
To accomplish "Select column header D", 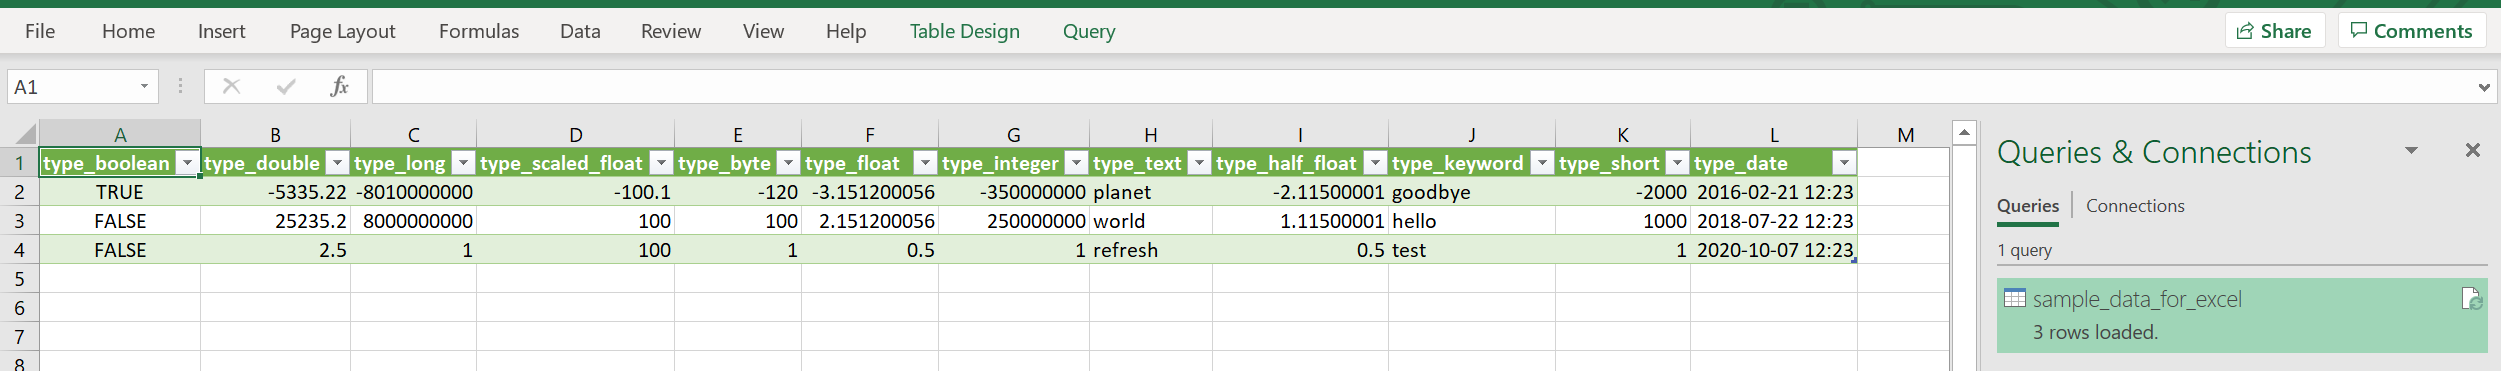I will 575,134.
